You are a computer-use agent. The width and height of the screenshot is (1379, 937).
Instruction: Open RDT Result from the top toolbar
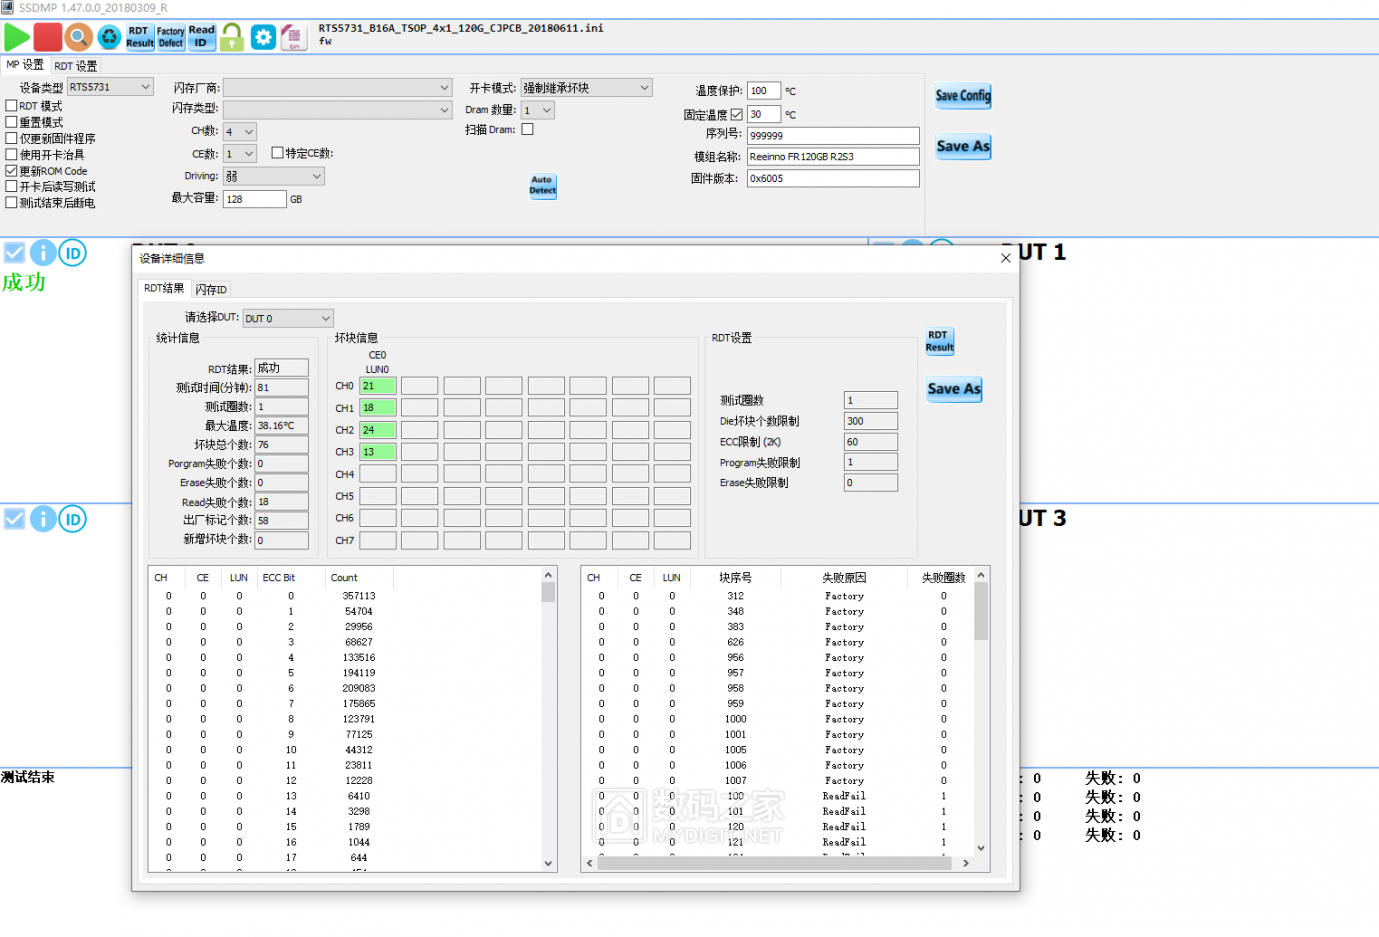click(x=140, y=37)
